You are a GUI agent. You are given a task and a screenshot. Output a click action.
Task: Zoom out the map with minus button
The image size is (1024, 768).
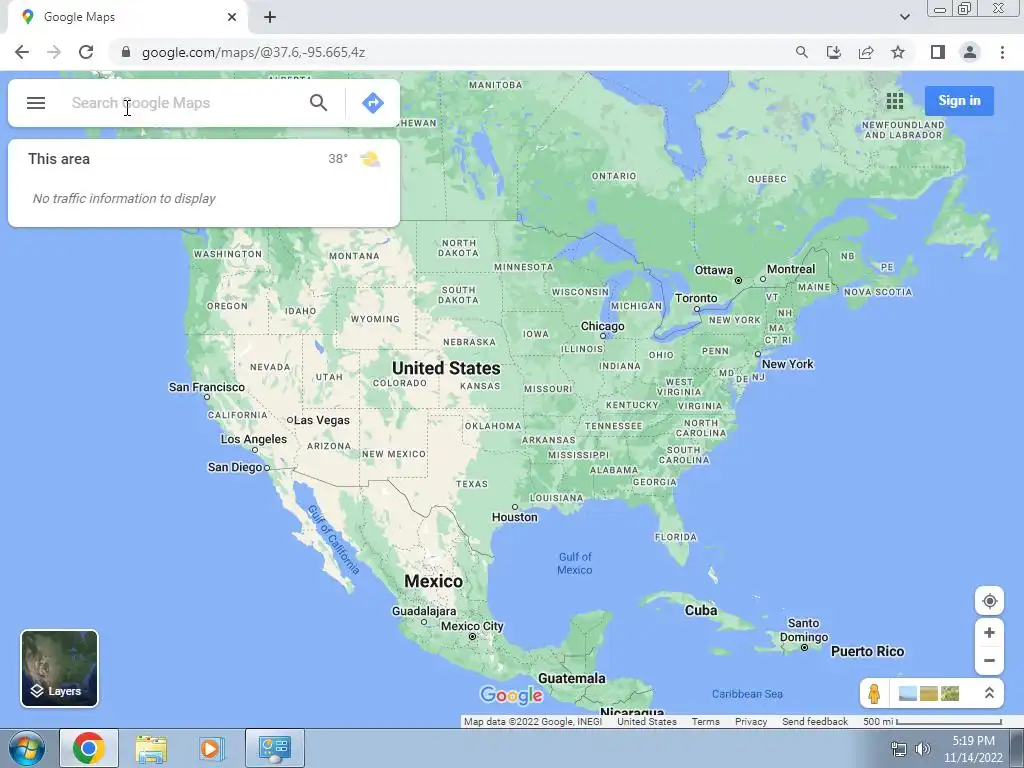pos(989,660)
